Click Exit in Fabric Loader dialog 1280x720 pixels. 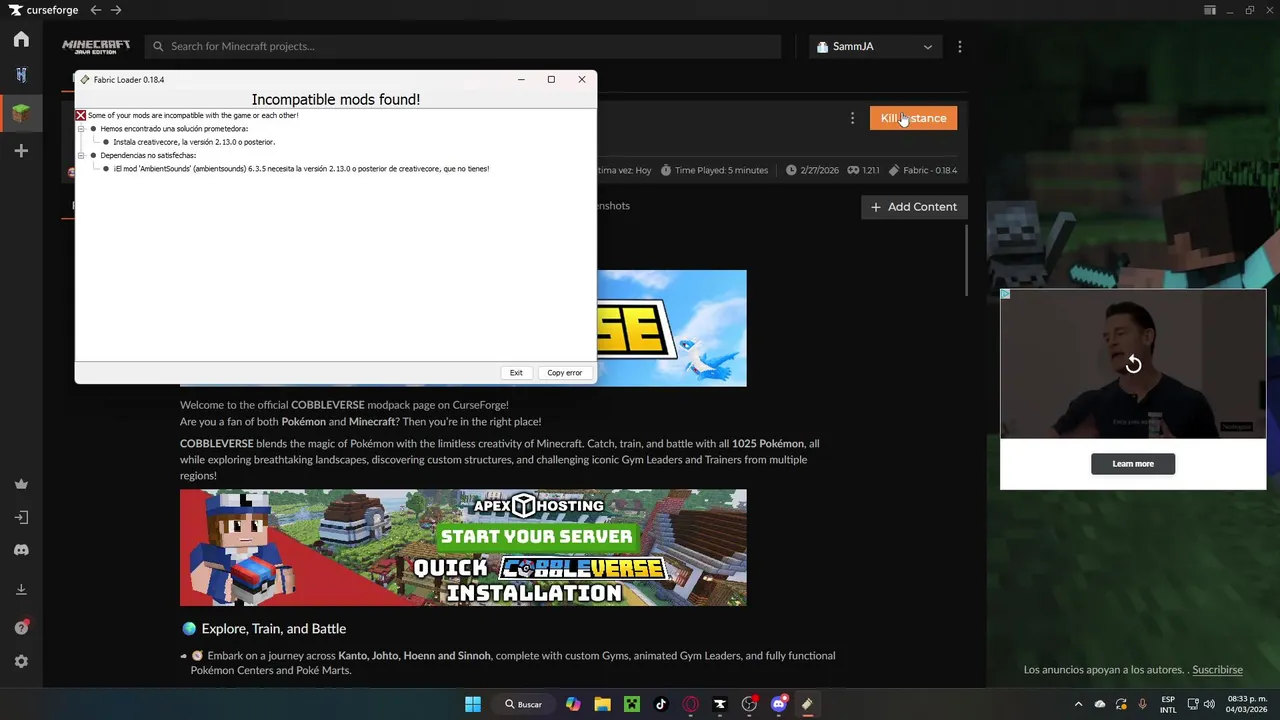[x=516, y=373]
